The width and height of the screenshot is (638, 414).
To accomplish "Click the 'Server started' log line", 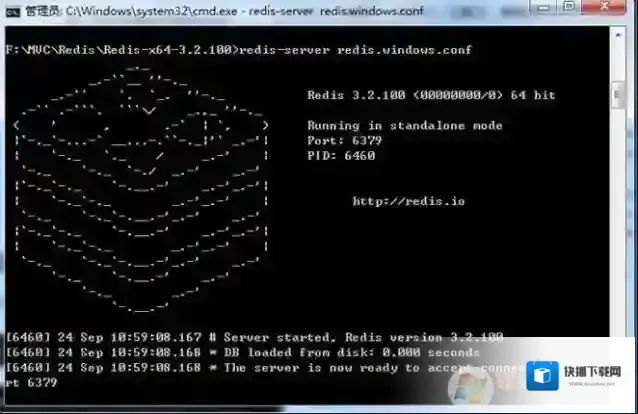I will click(x=255, y=338).
